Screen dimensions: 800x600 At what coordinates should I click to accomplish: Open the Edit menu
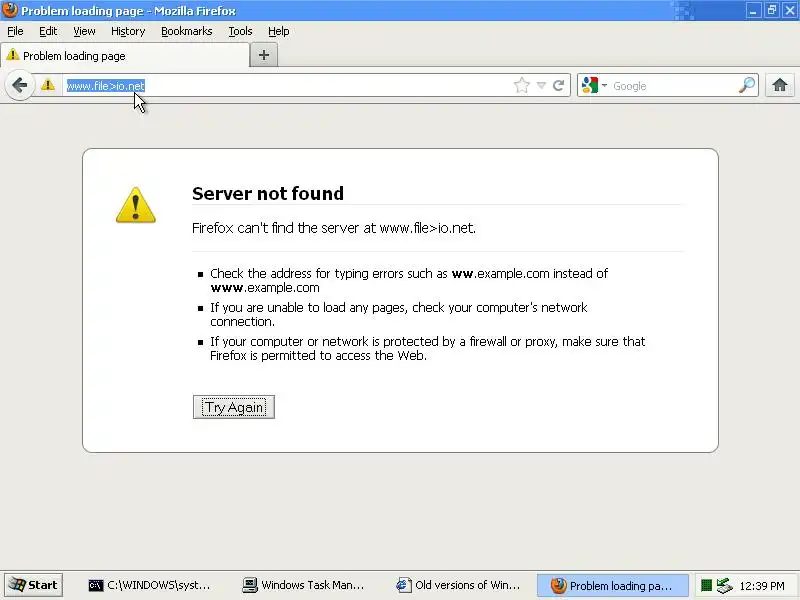point(48,31)
